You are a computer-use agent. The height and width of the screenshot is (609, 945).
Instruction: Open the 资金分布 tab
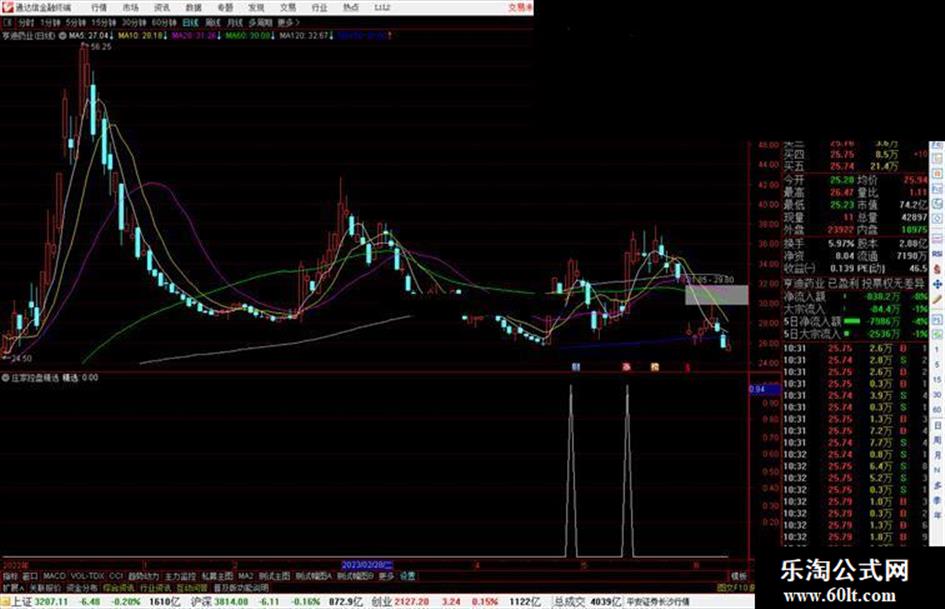82,587
